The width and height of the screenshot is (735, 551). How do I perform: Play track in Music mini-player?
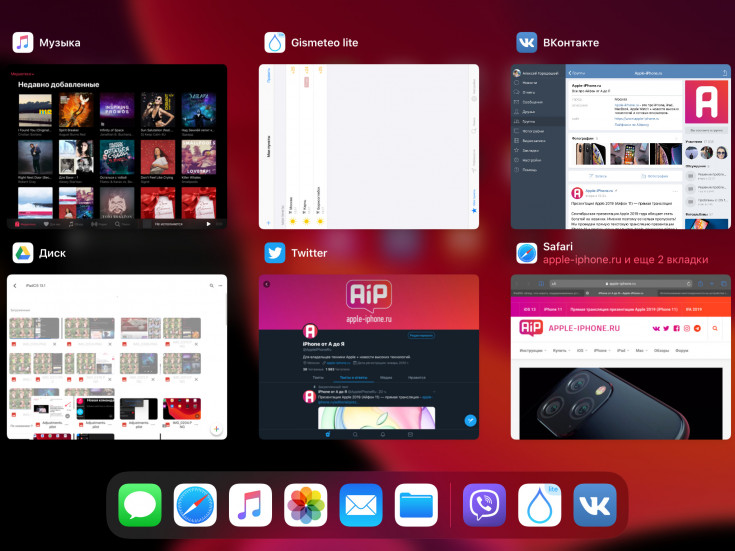click(209, 224)
